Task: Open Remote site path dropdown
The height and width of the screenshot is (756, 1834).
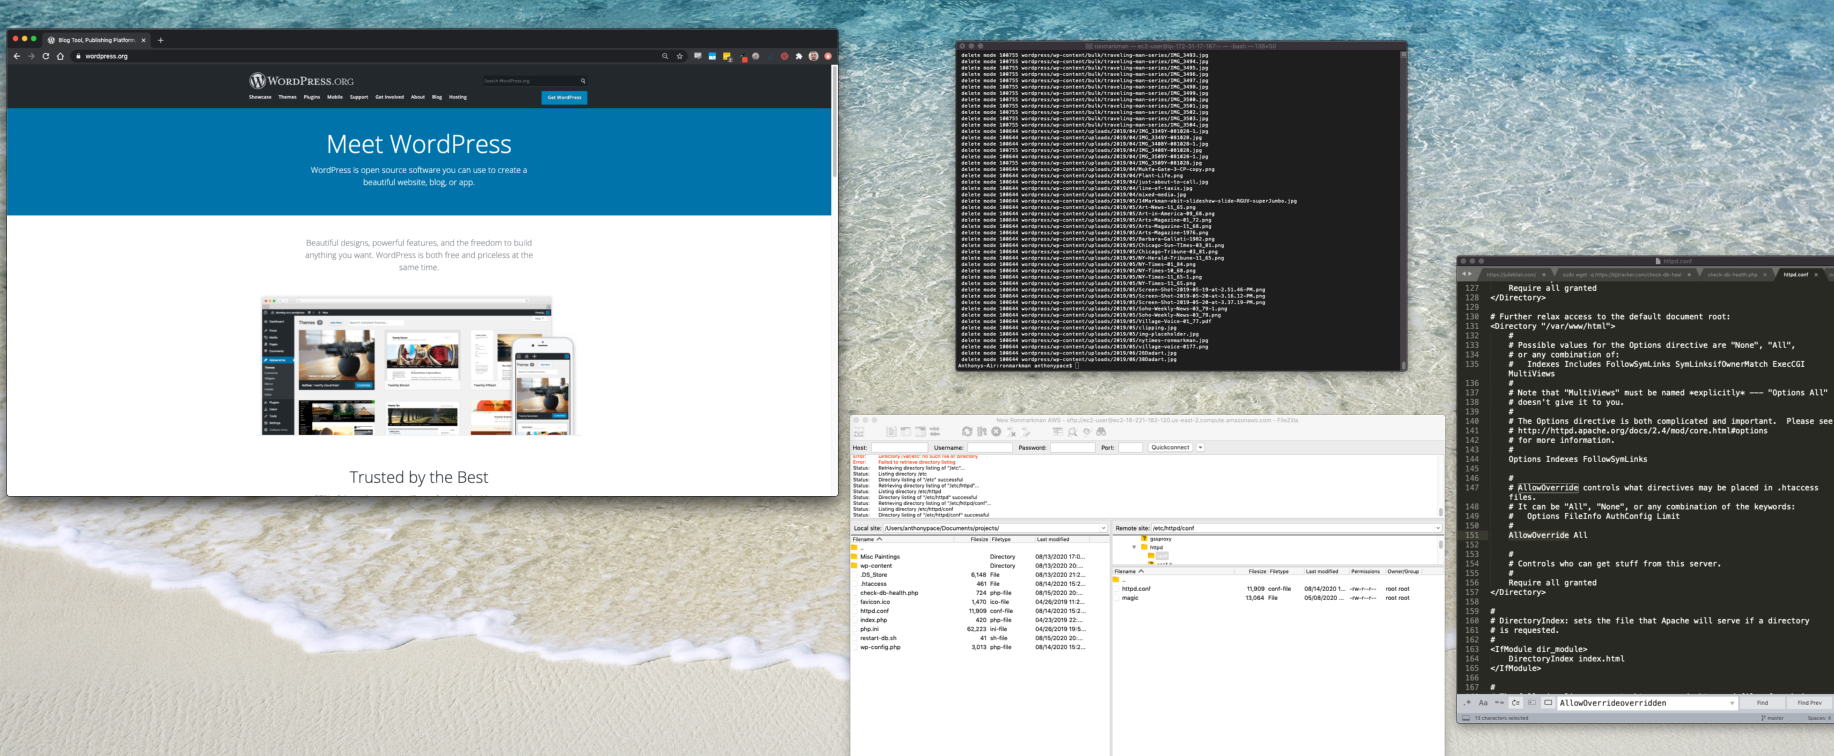Action: [x=1438, y=528]
